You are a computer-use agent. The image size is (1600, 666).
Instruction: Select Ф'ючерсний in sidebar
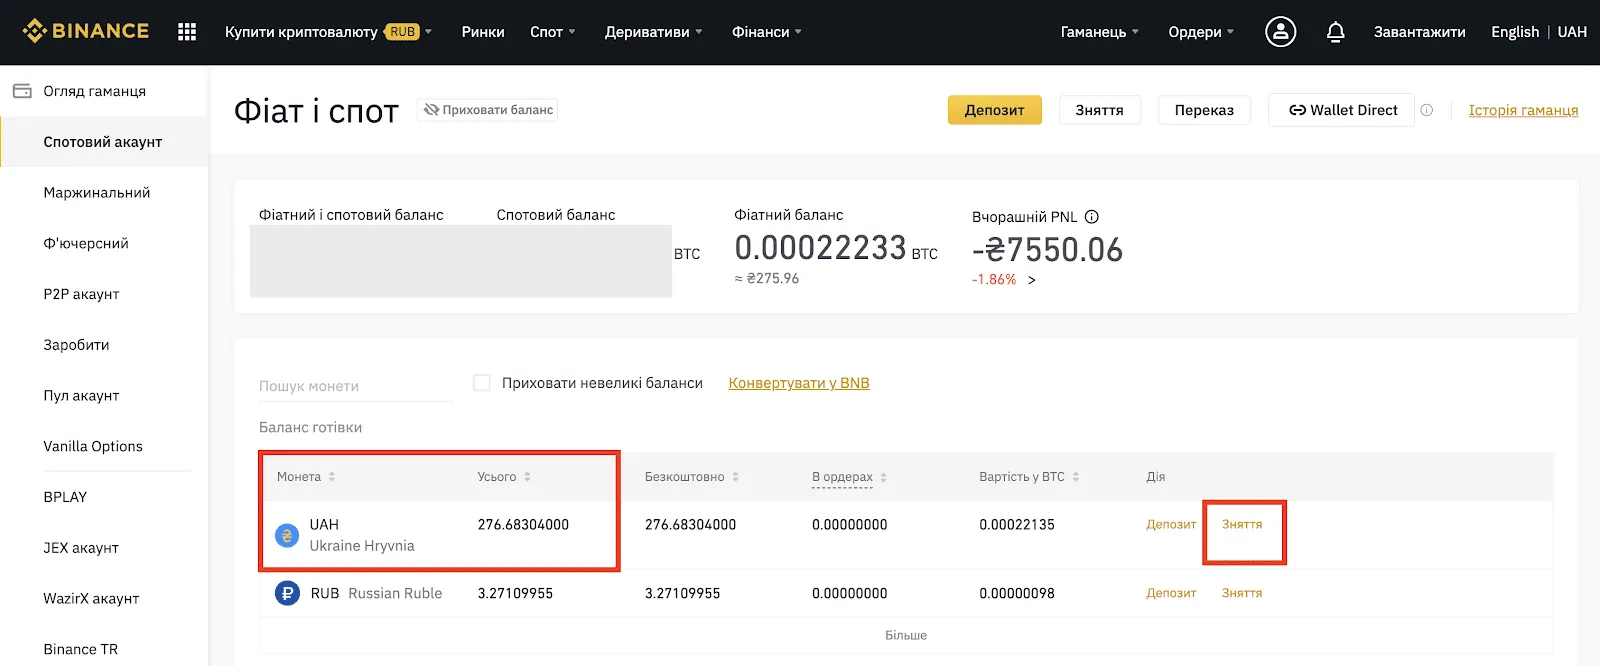pos(86,244)
